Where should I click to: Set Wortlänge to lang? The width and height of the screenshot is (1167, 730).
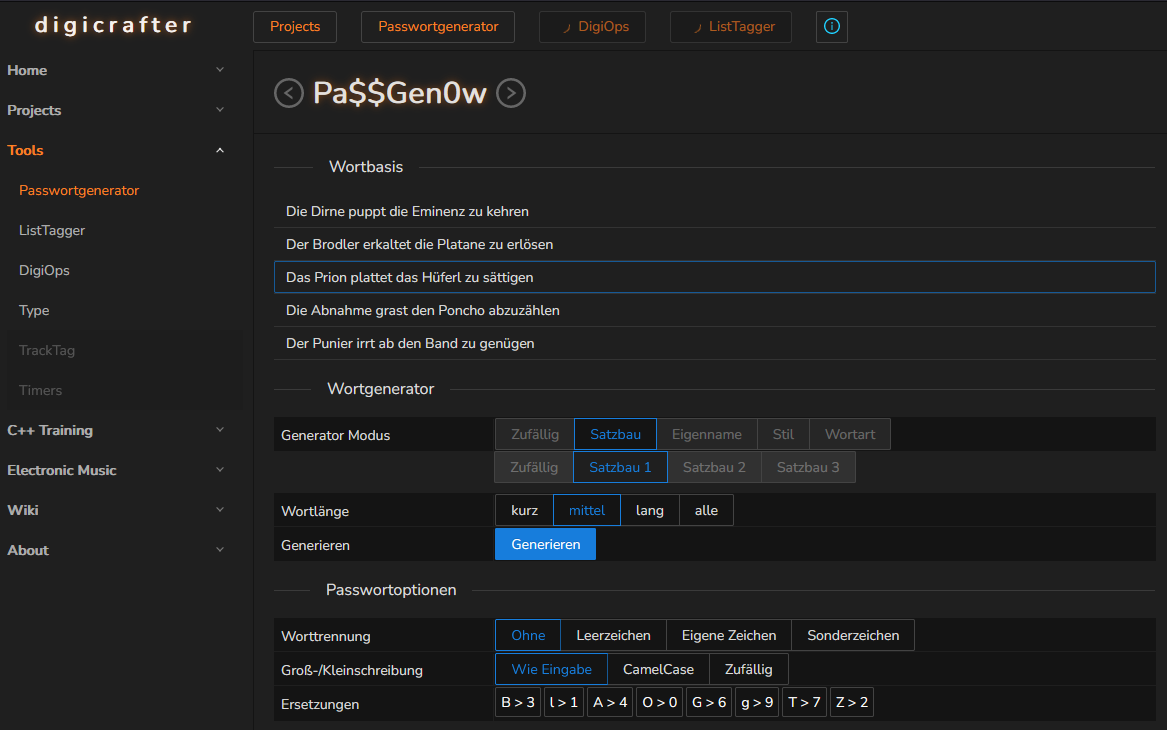(650, 510)
